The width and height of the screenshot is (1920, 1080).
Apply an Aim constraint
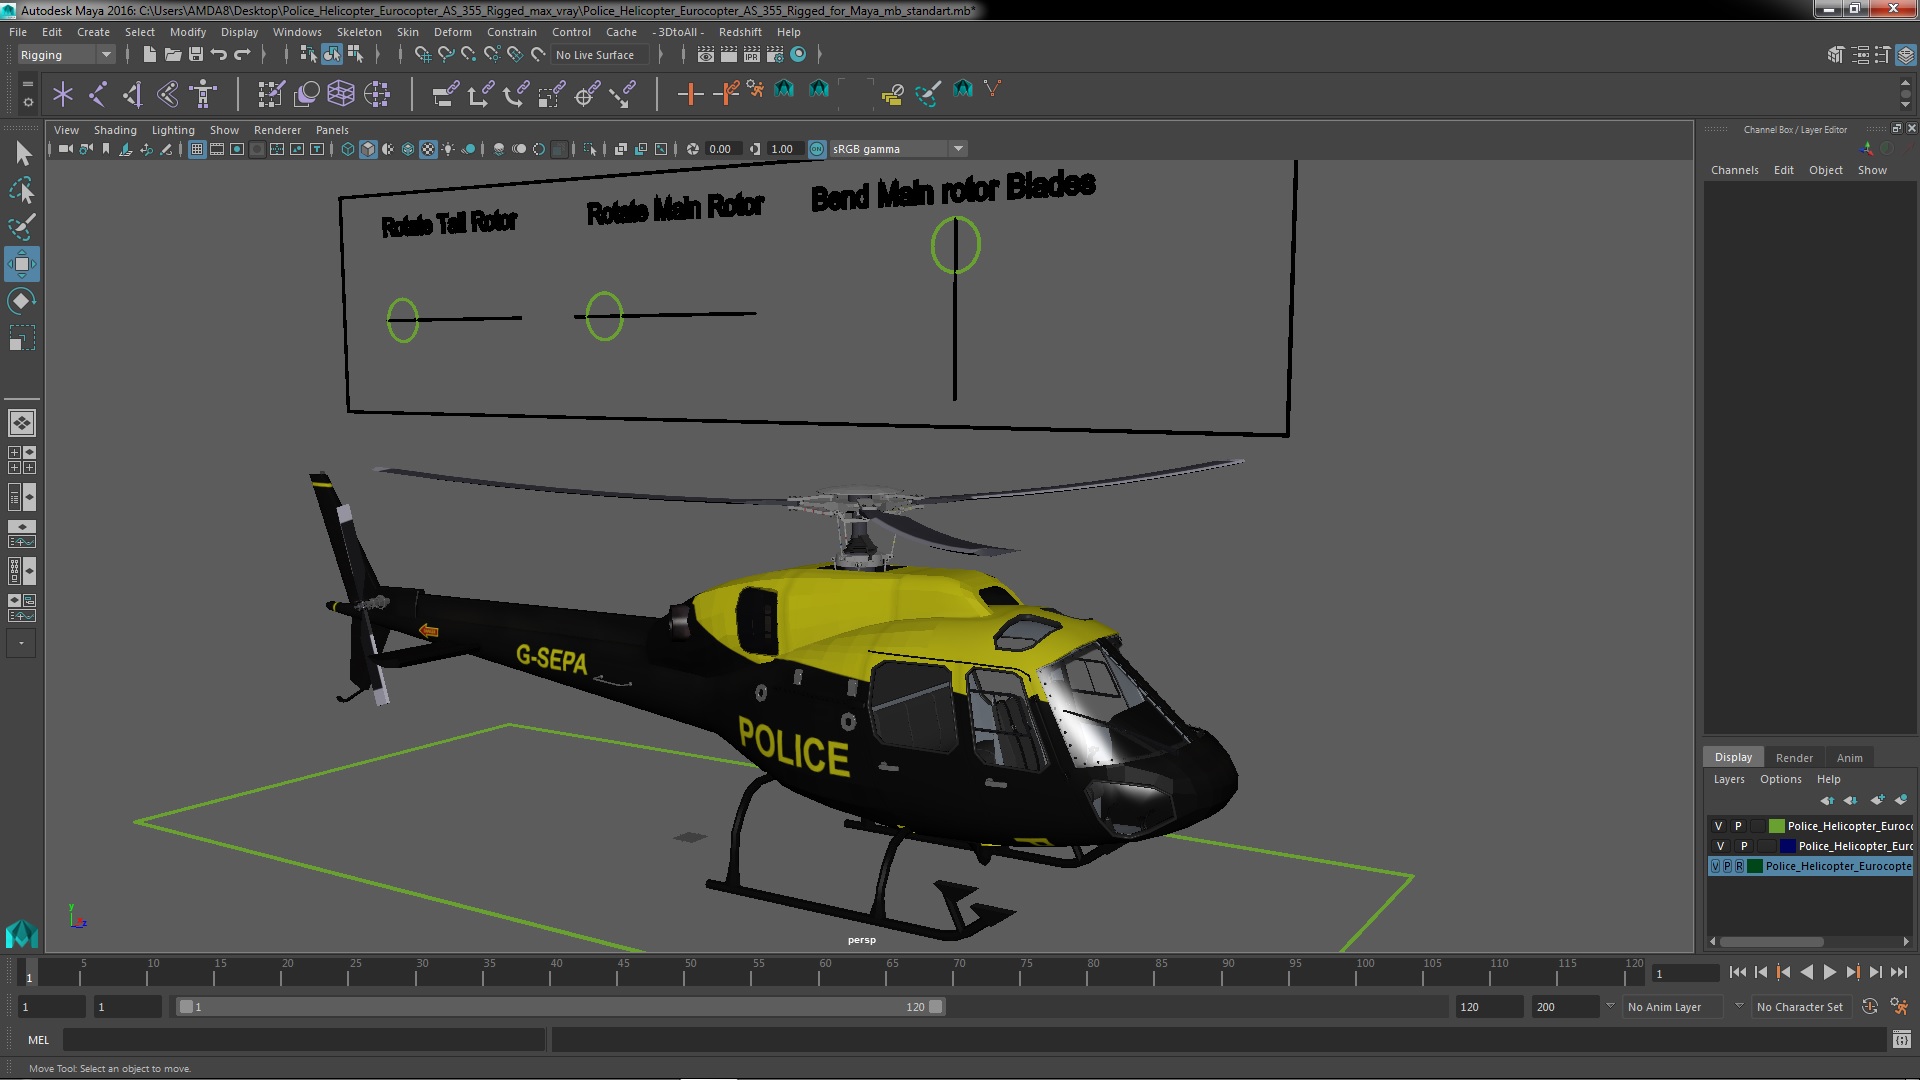point(587,94)
